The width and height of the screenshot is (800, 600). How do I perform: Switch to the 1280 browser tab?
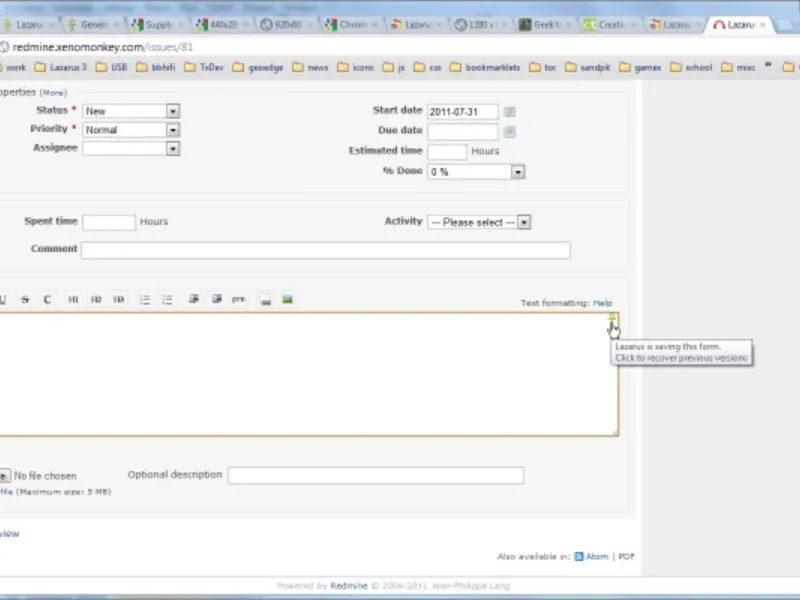[482, 24]
